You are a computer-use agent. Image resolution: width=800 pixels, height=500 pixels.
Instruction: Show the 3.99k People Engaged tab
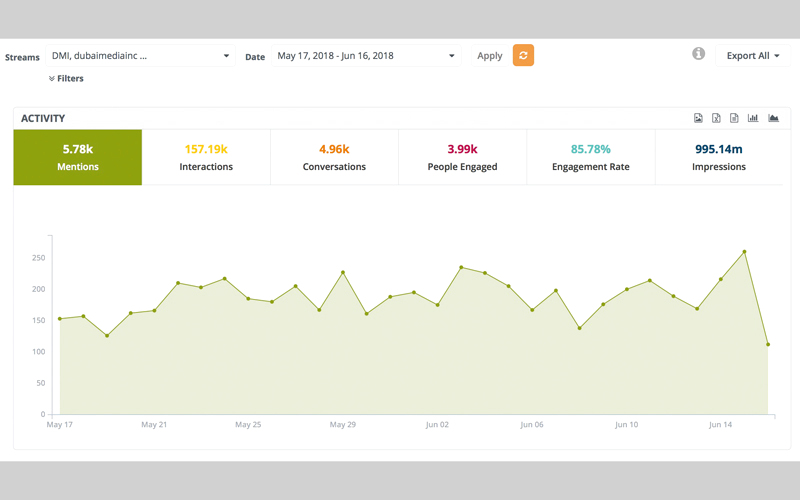pos(462,157)
